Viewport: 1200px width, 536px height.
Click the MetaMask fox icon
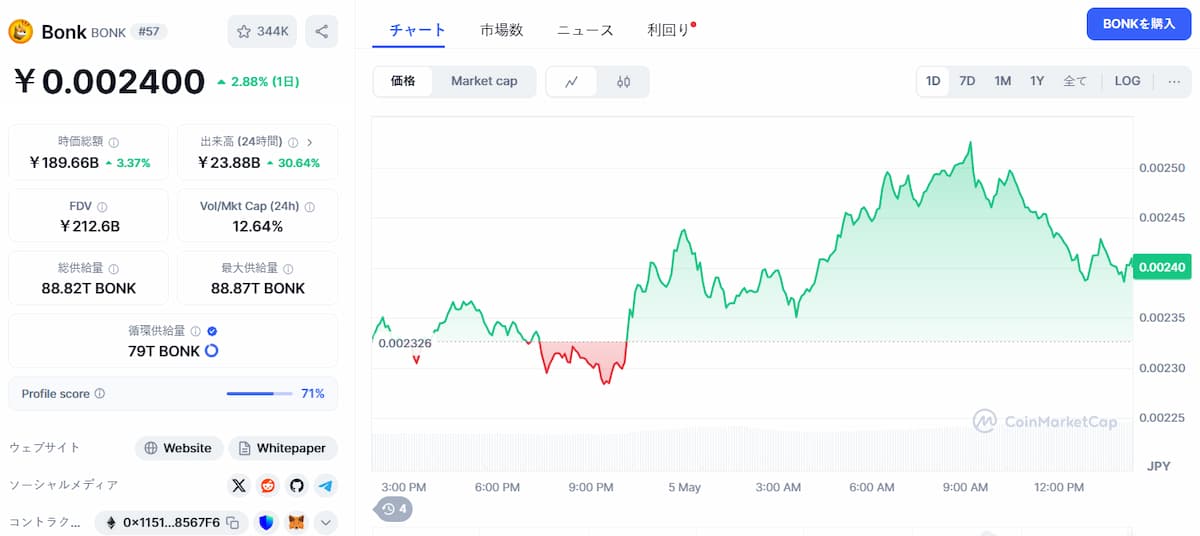coord(296,522)
